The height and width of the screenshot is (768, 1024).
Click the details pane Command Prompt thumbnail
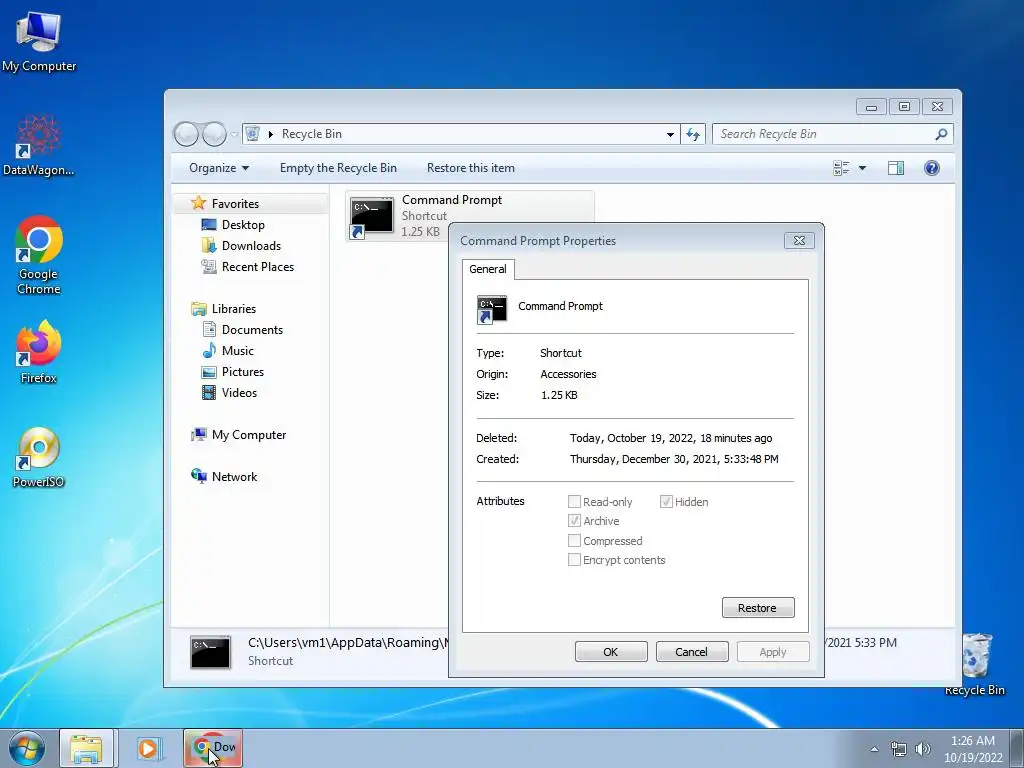pyautogui.click(x=210, y=652)
